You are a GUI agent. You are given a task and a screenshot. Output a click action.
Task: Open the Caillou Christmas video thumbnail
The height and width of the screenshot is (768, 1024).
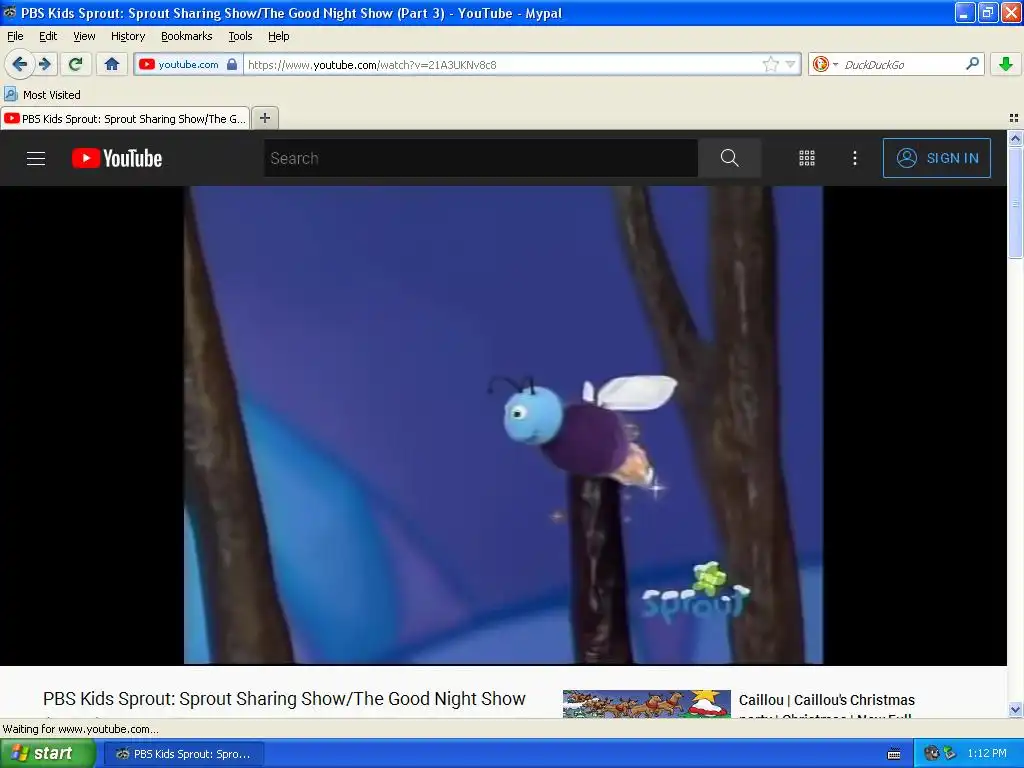tap(647, 704)
